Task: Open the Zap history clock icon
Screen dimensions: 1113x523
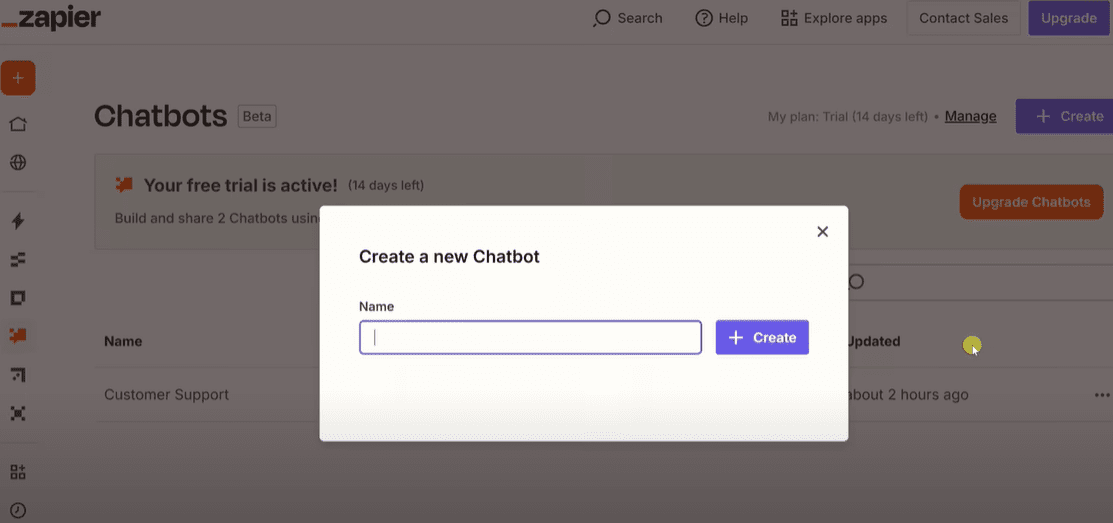Action: (x=18, y=510)
